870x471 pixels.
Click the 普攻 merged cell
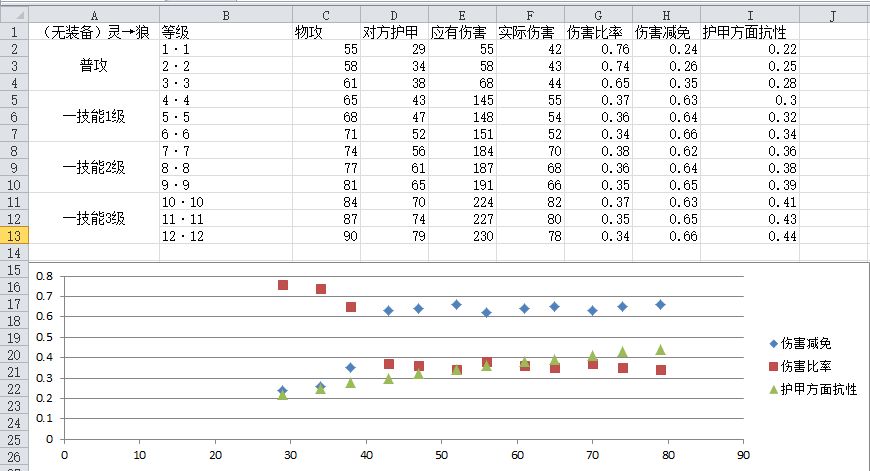tap(94, 65)
